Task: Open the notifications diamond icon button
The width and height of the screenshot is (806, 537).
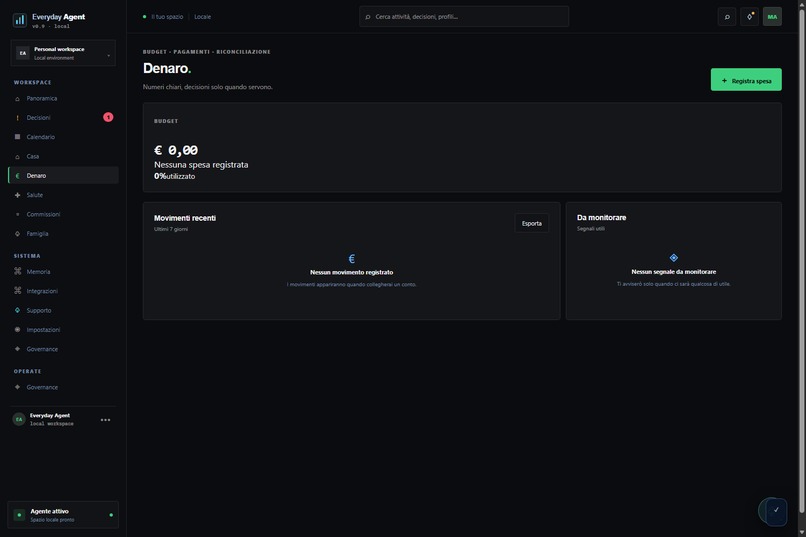Action: 749,17
